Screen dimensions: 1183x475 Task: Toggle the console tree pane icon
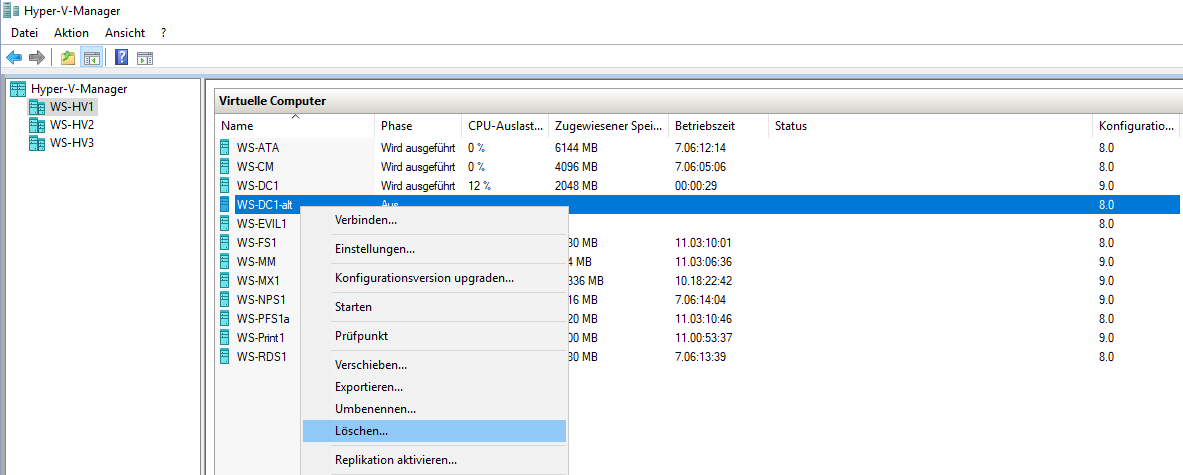(x=91, y=57)
